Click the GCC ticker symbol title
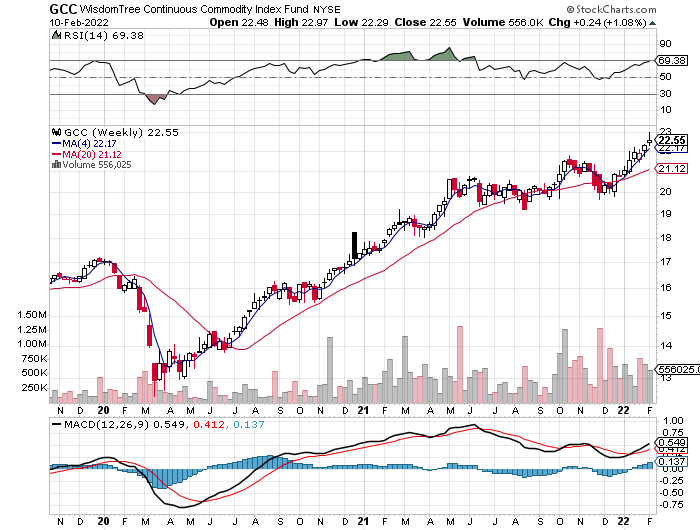The height and width of the screenshot is (530, 700). [x=63, y=9]
